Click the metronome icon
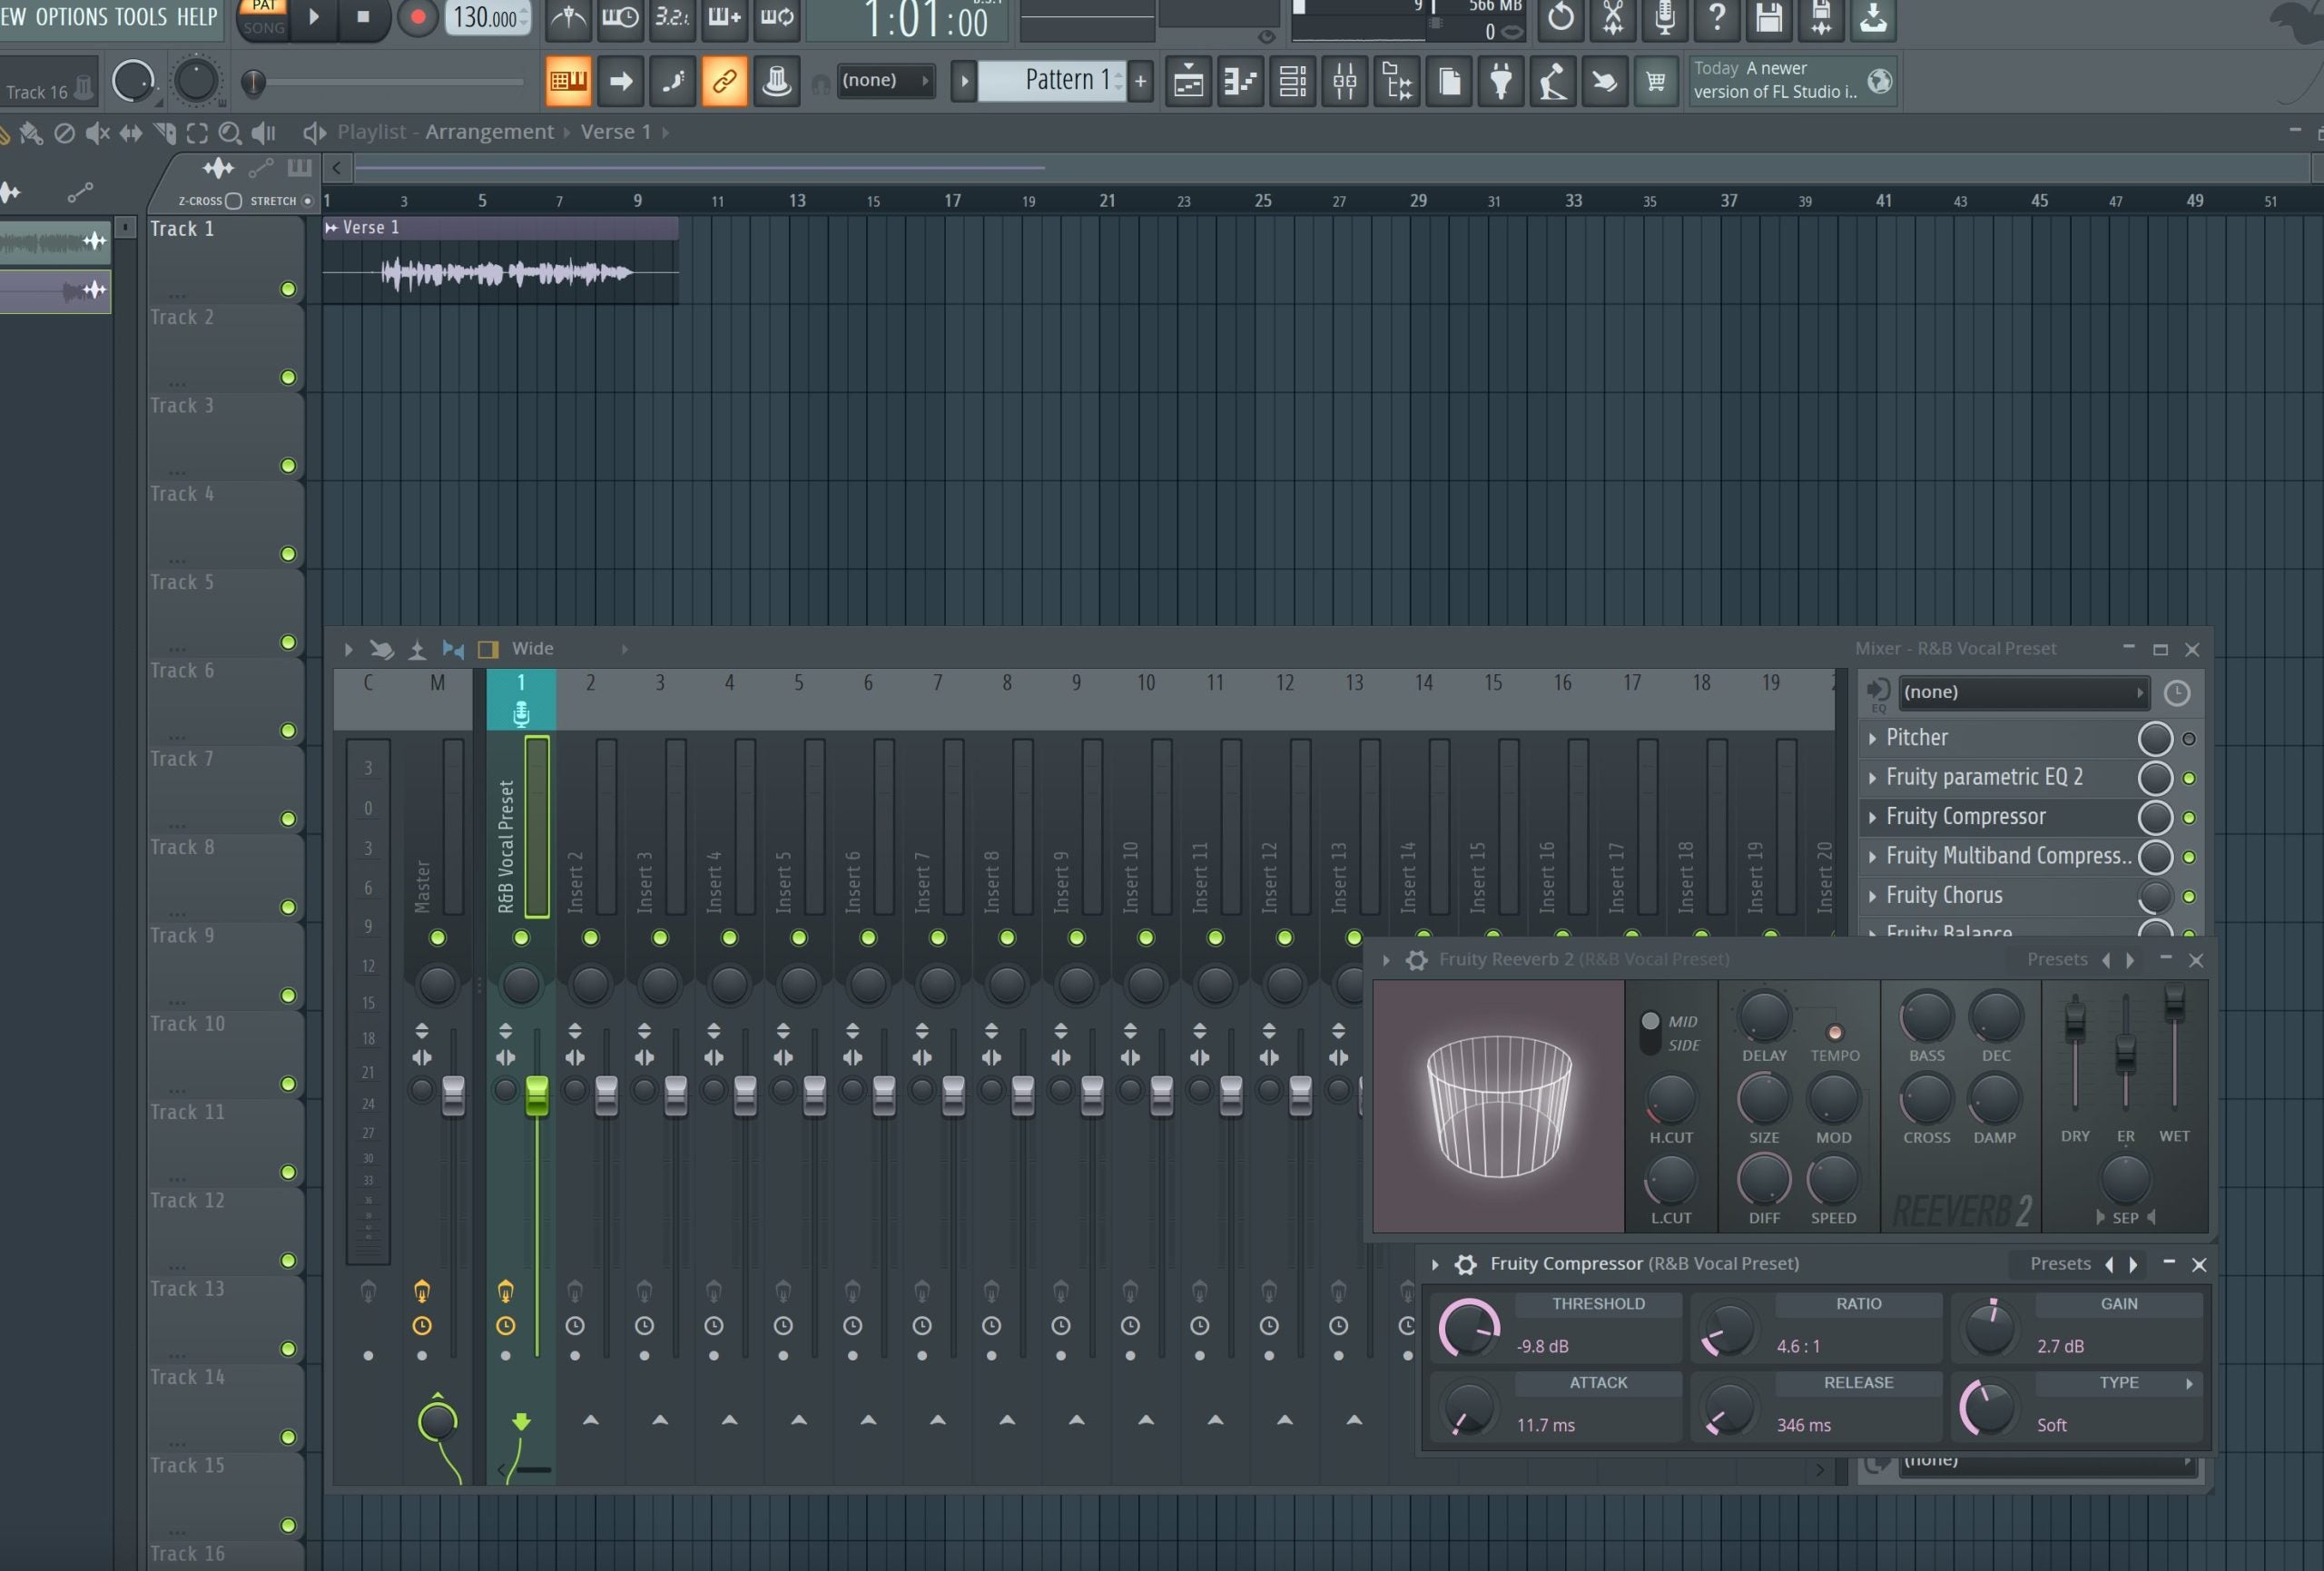Screen dimensions: 2324x1571 568,17
